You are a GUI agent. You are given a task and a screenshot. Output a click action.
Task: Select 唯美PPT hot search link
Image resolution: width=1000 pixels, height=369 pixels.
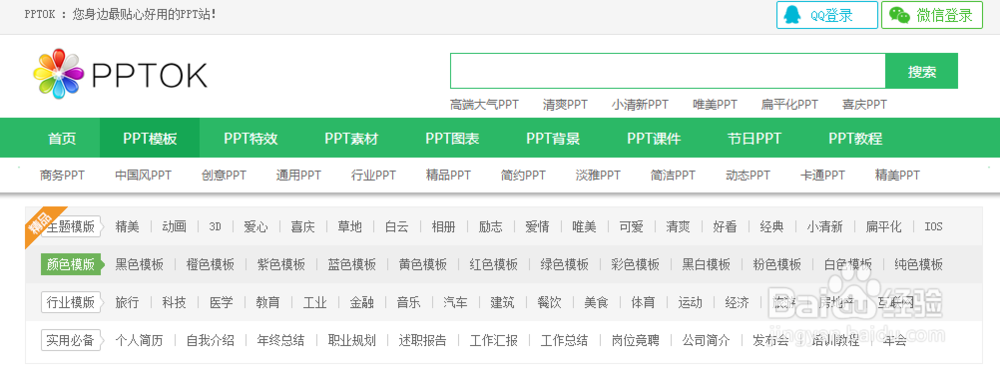[715, 105]
